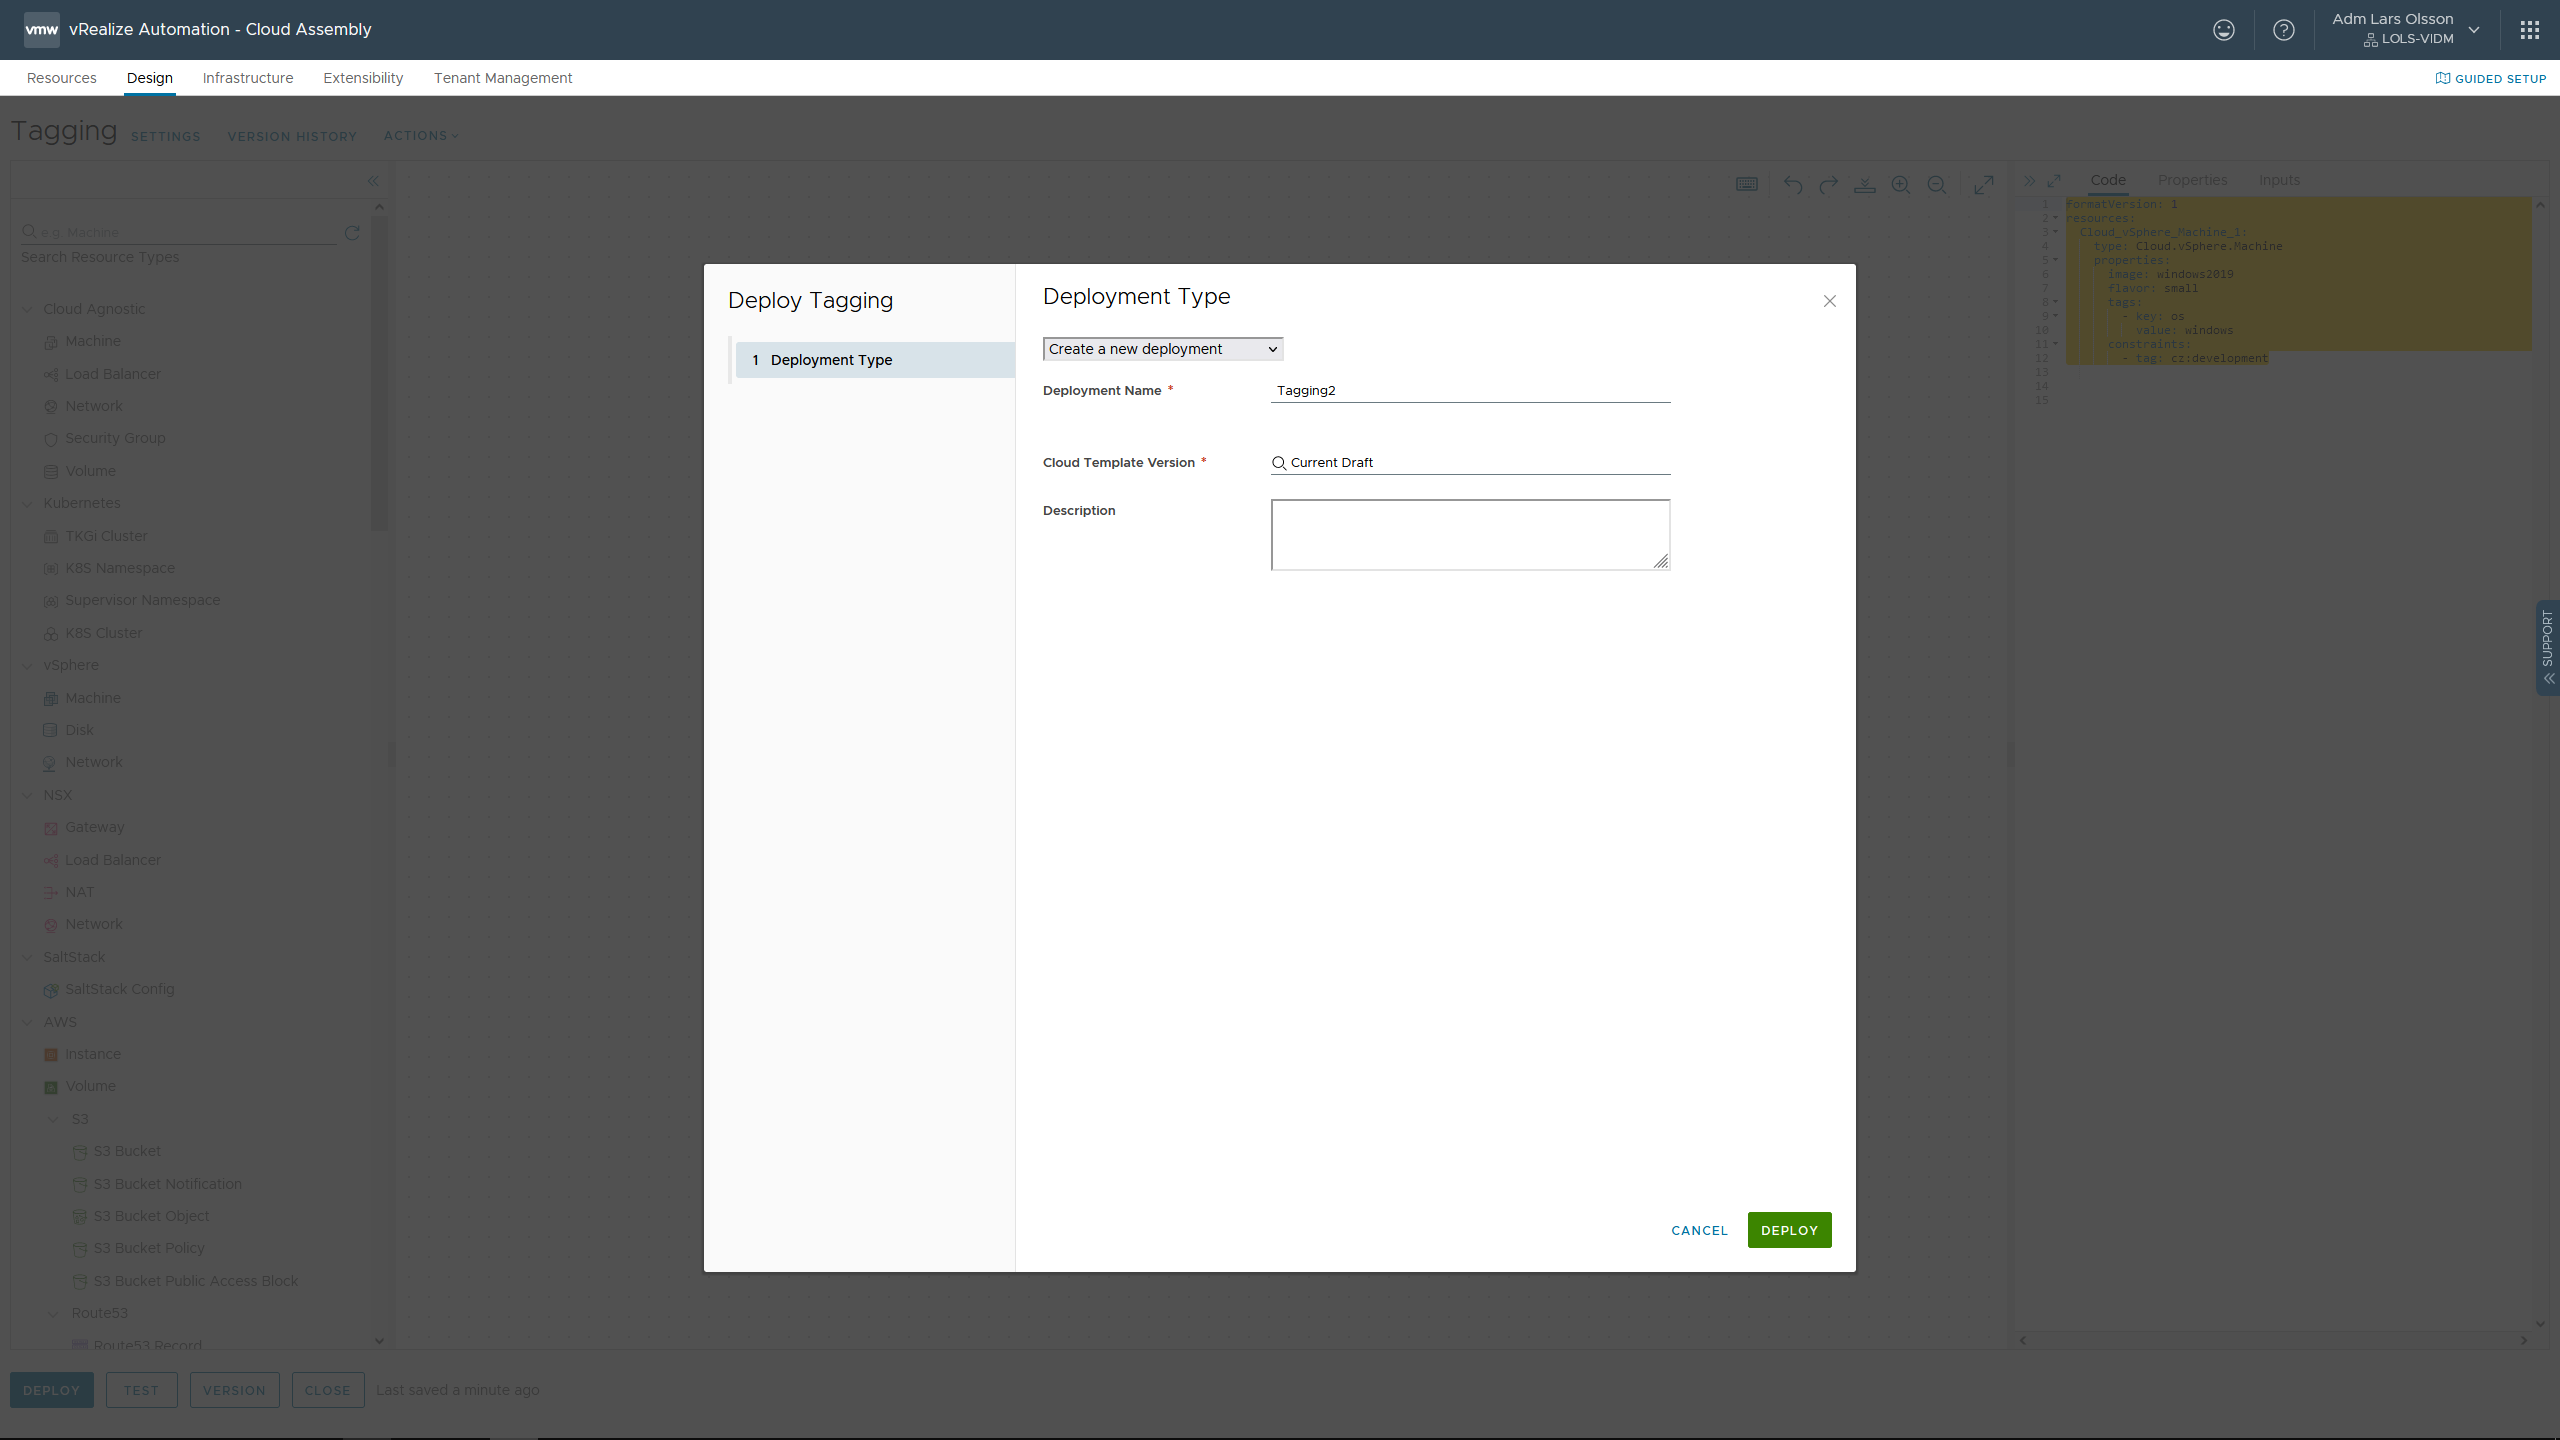Collapse the S3 subgroup

54,1119
